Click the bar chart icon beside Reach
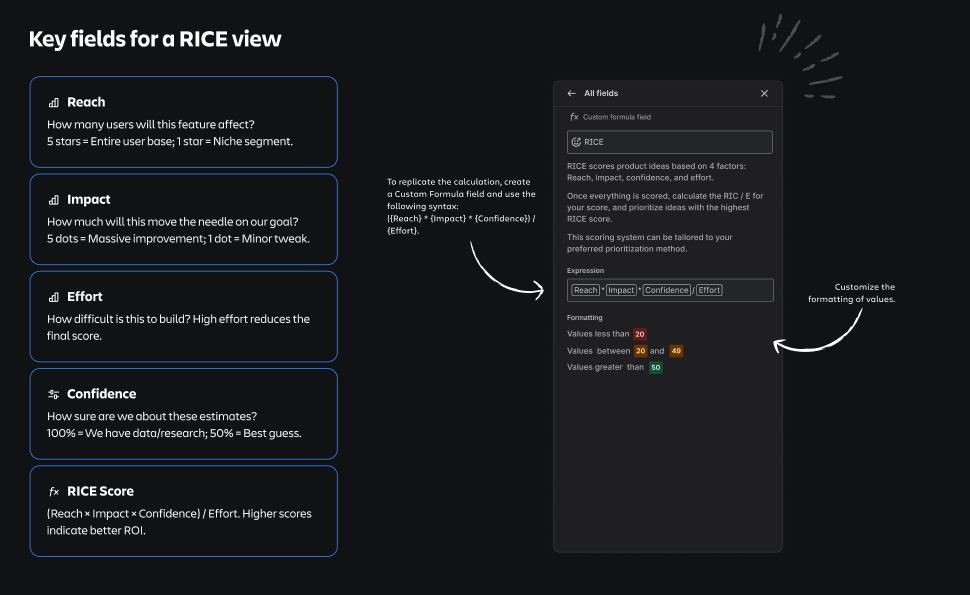The image size is (970, 595). tap(54, 103)
